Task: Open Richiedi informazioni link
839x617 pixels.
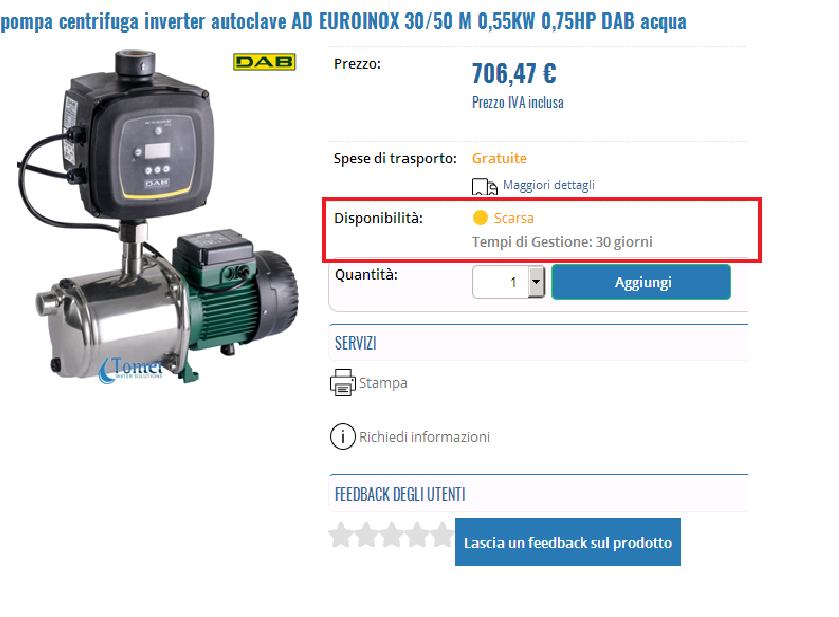Action: click(x=424, y=437)
